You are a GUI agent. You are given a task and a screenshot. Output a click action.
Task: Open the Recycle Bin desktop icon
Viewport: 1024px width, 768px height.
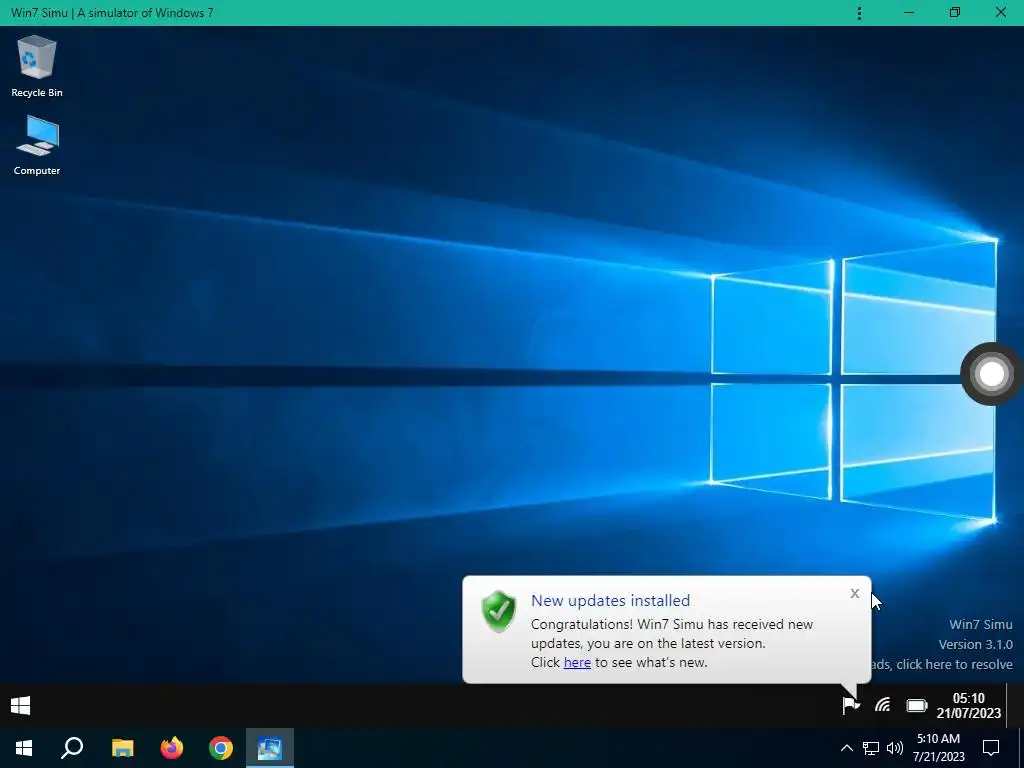pos(37,67)
